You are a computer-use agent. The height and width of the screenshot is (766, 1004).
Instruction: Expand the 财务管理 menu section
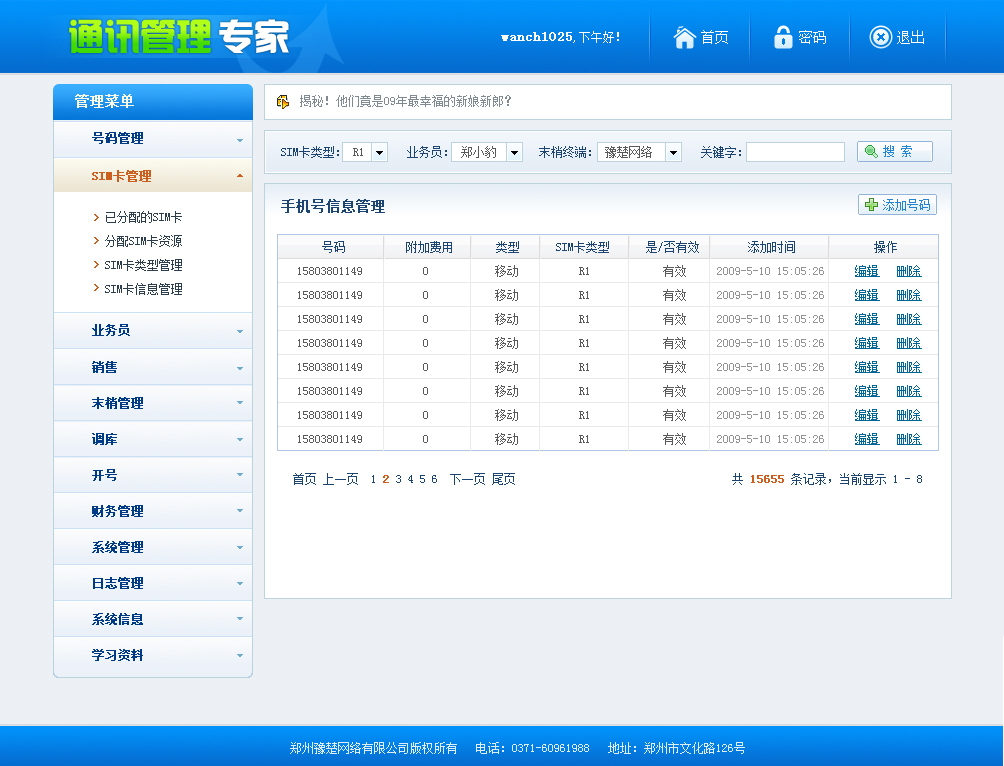point(153,510)
